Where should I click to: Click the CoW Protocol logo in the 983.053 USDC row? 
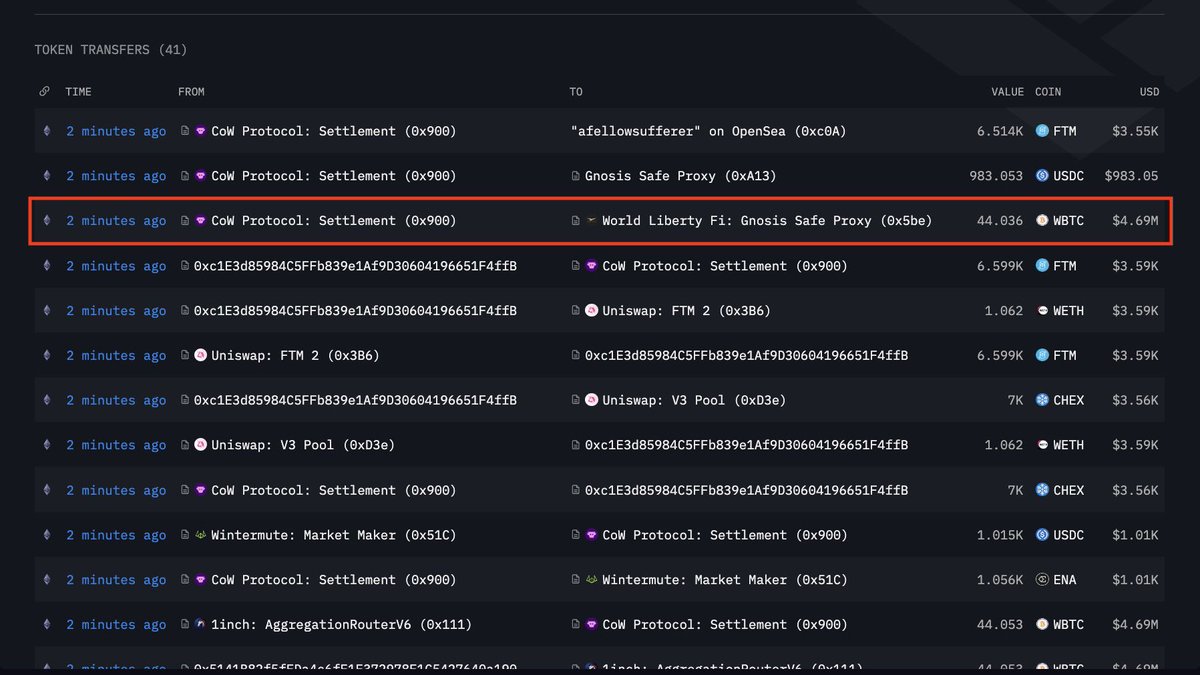[x=200, y=176]
